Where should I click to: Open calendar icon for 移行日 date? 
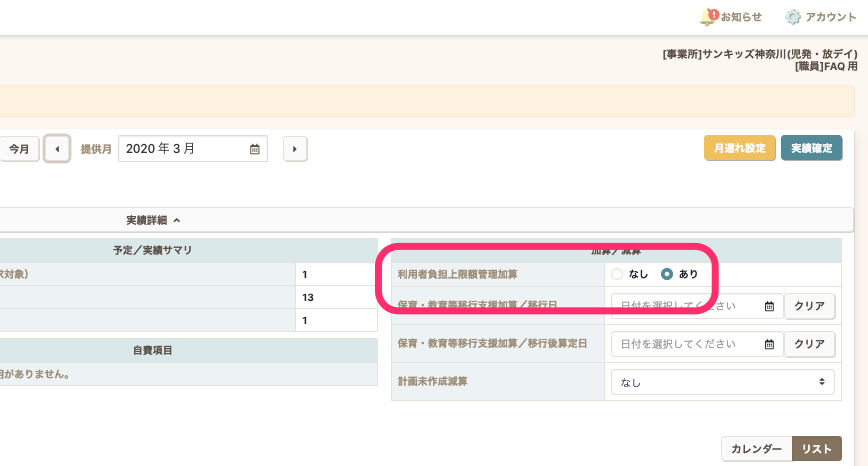click(769, 306)
